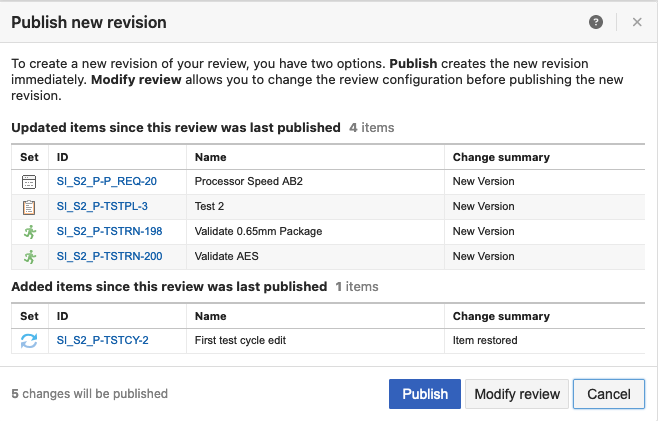Click the Name column header in Updated items table
The width and height of the screenshot is (658, 421).
[x=211, y=157]
